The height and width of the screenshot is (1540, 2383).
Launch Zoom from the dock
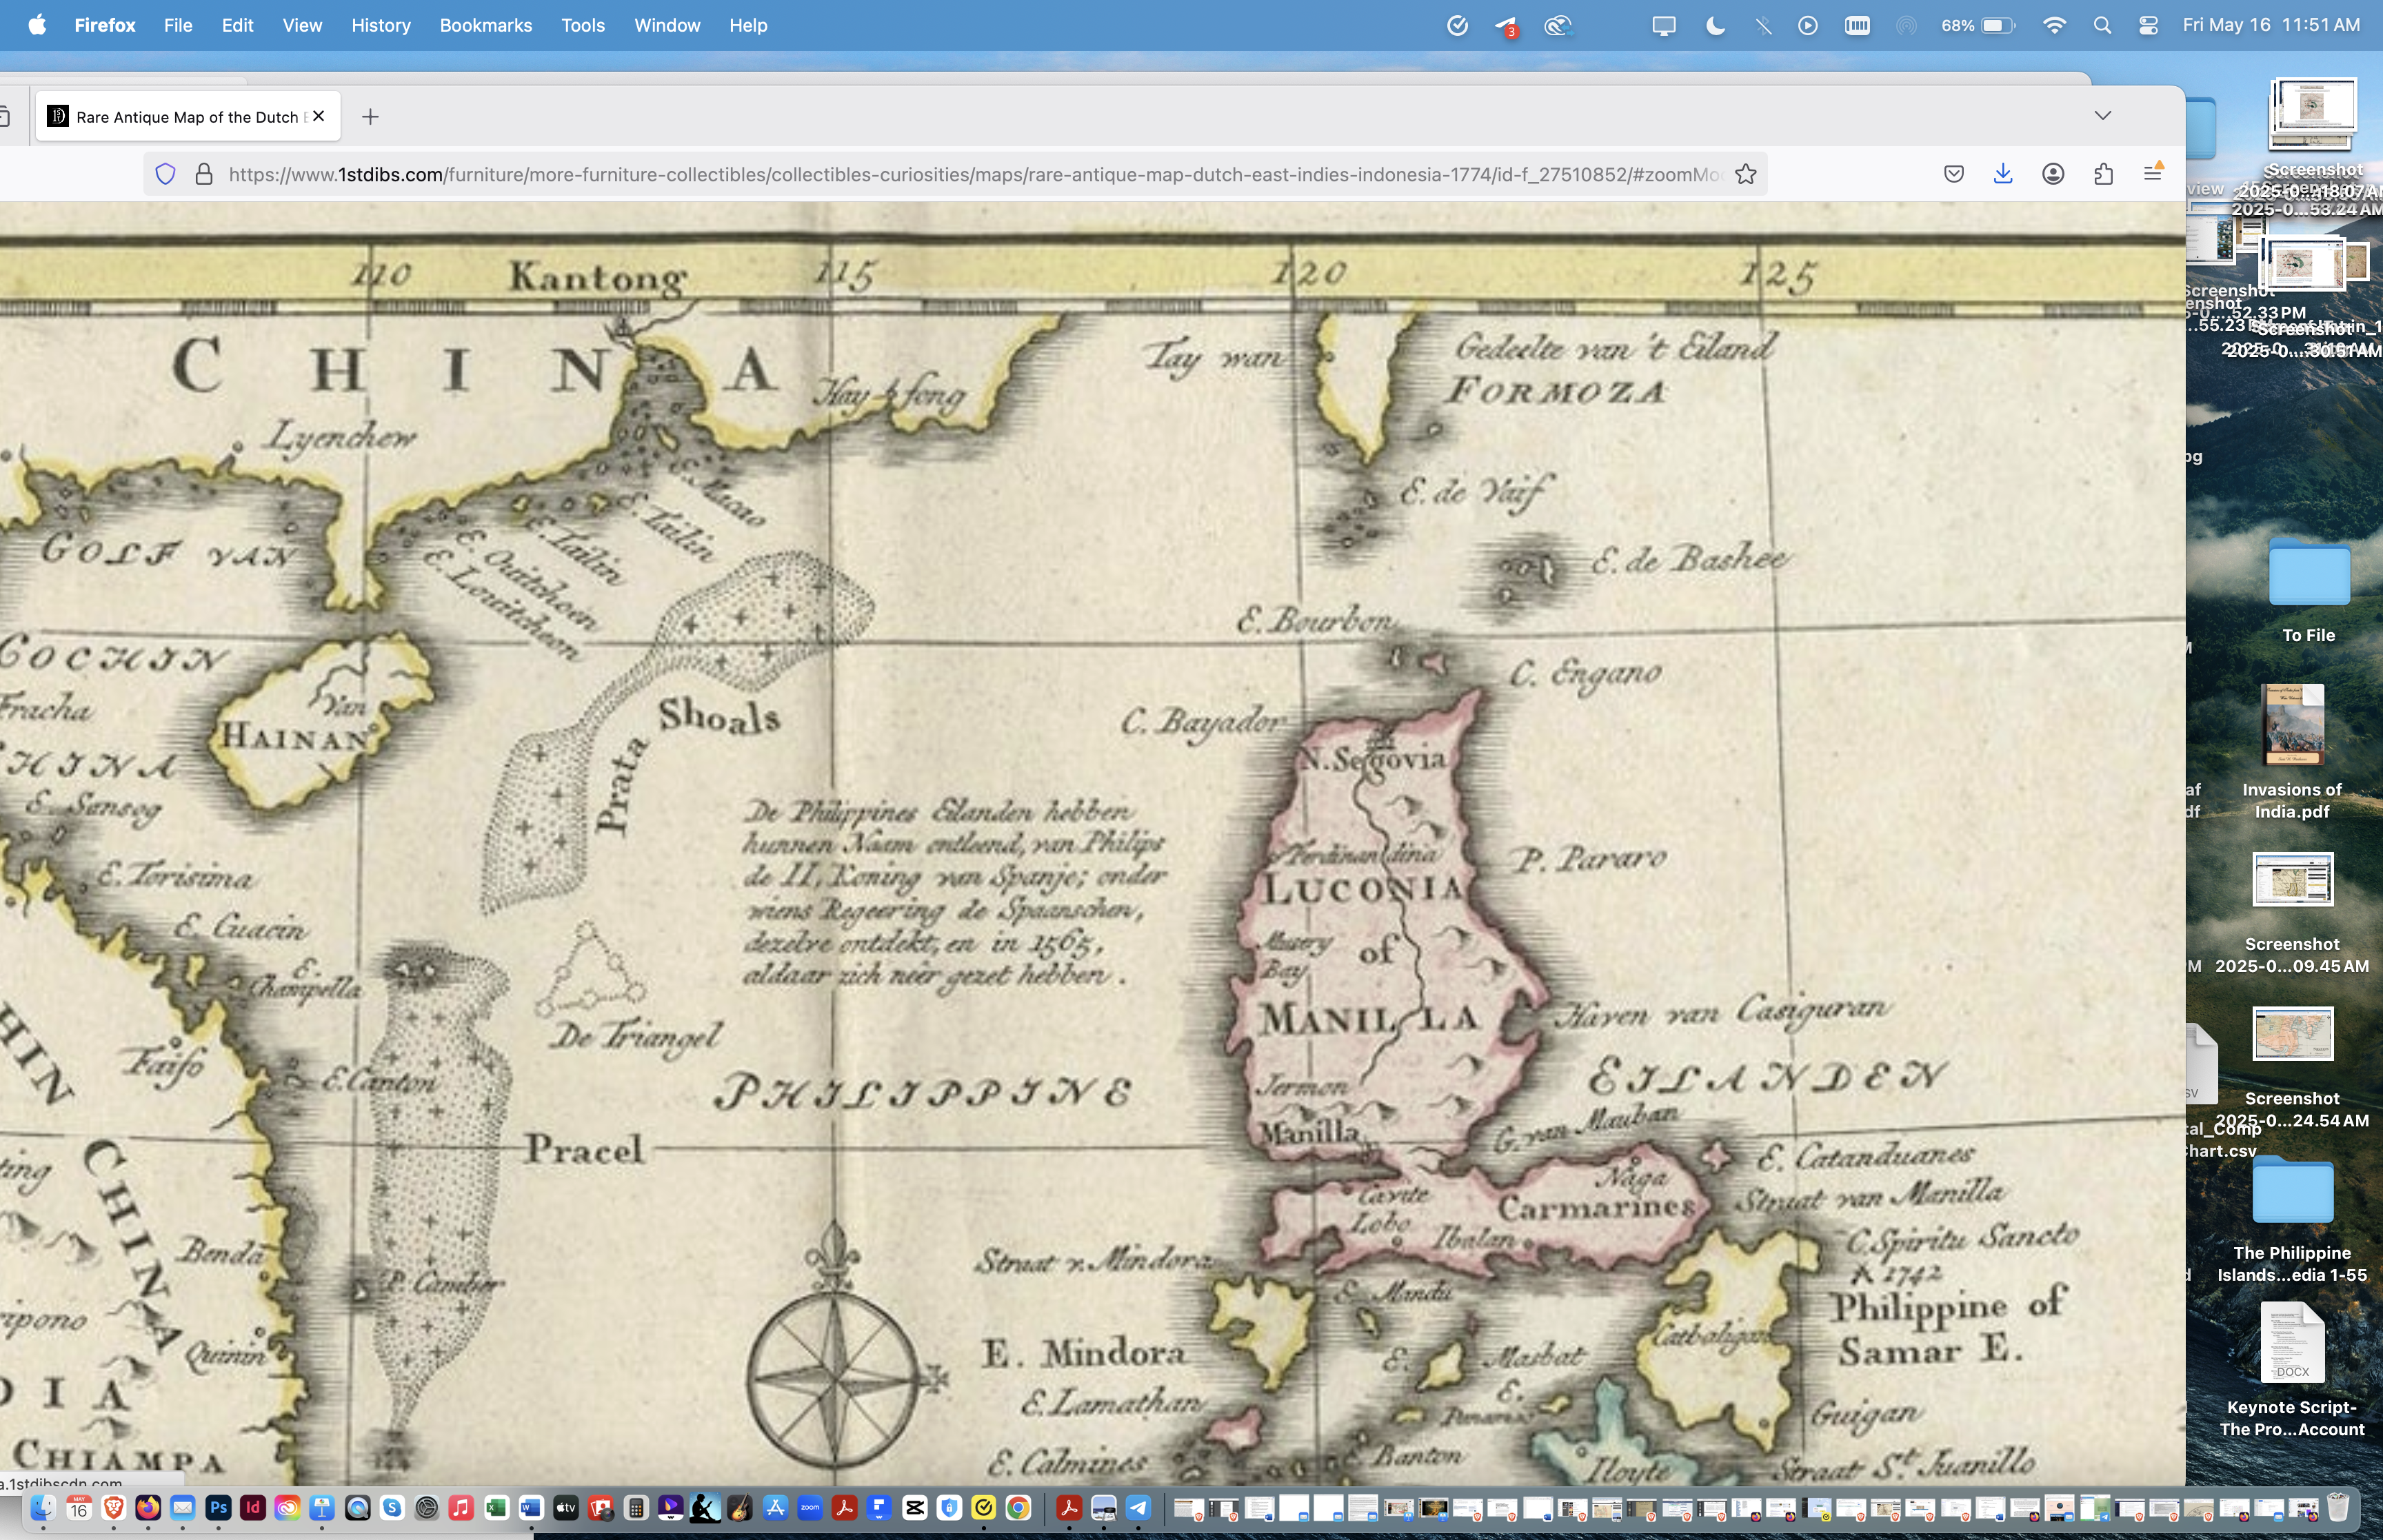tap(810, 1508)
